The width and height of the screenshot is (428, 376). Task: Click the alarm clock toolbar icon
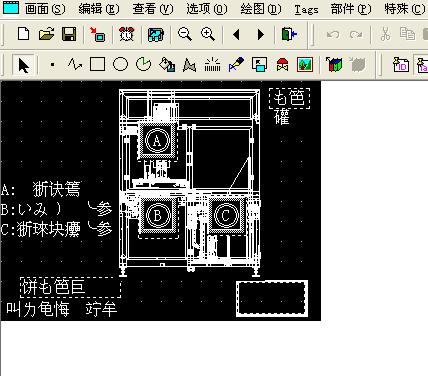tap(126, 34)
